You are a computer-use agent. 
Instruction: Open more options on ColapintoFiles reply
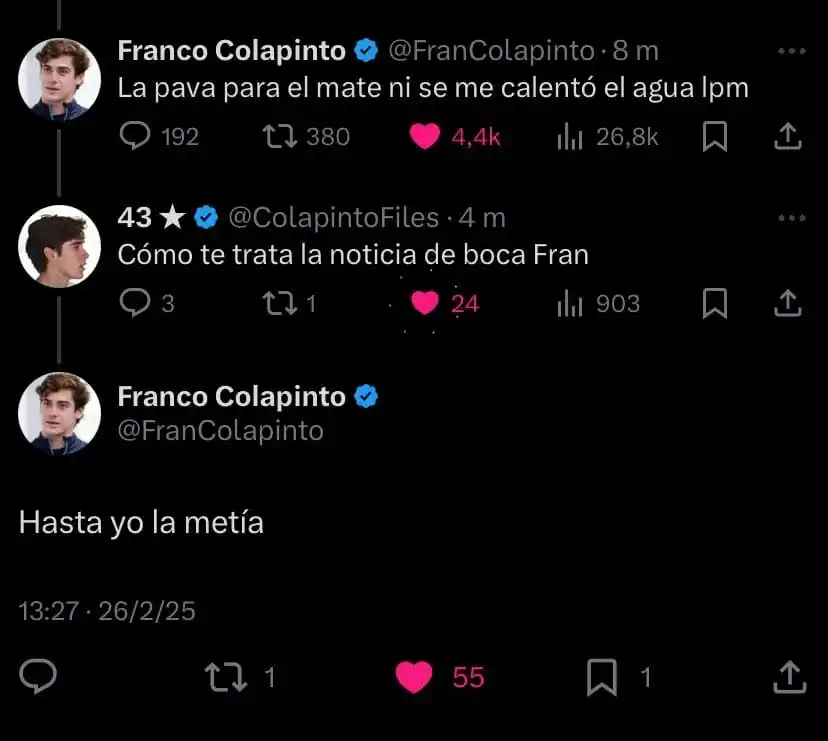[x=791, y=218]
